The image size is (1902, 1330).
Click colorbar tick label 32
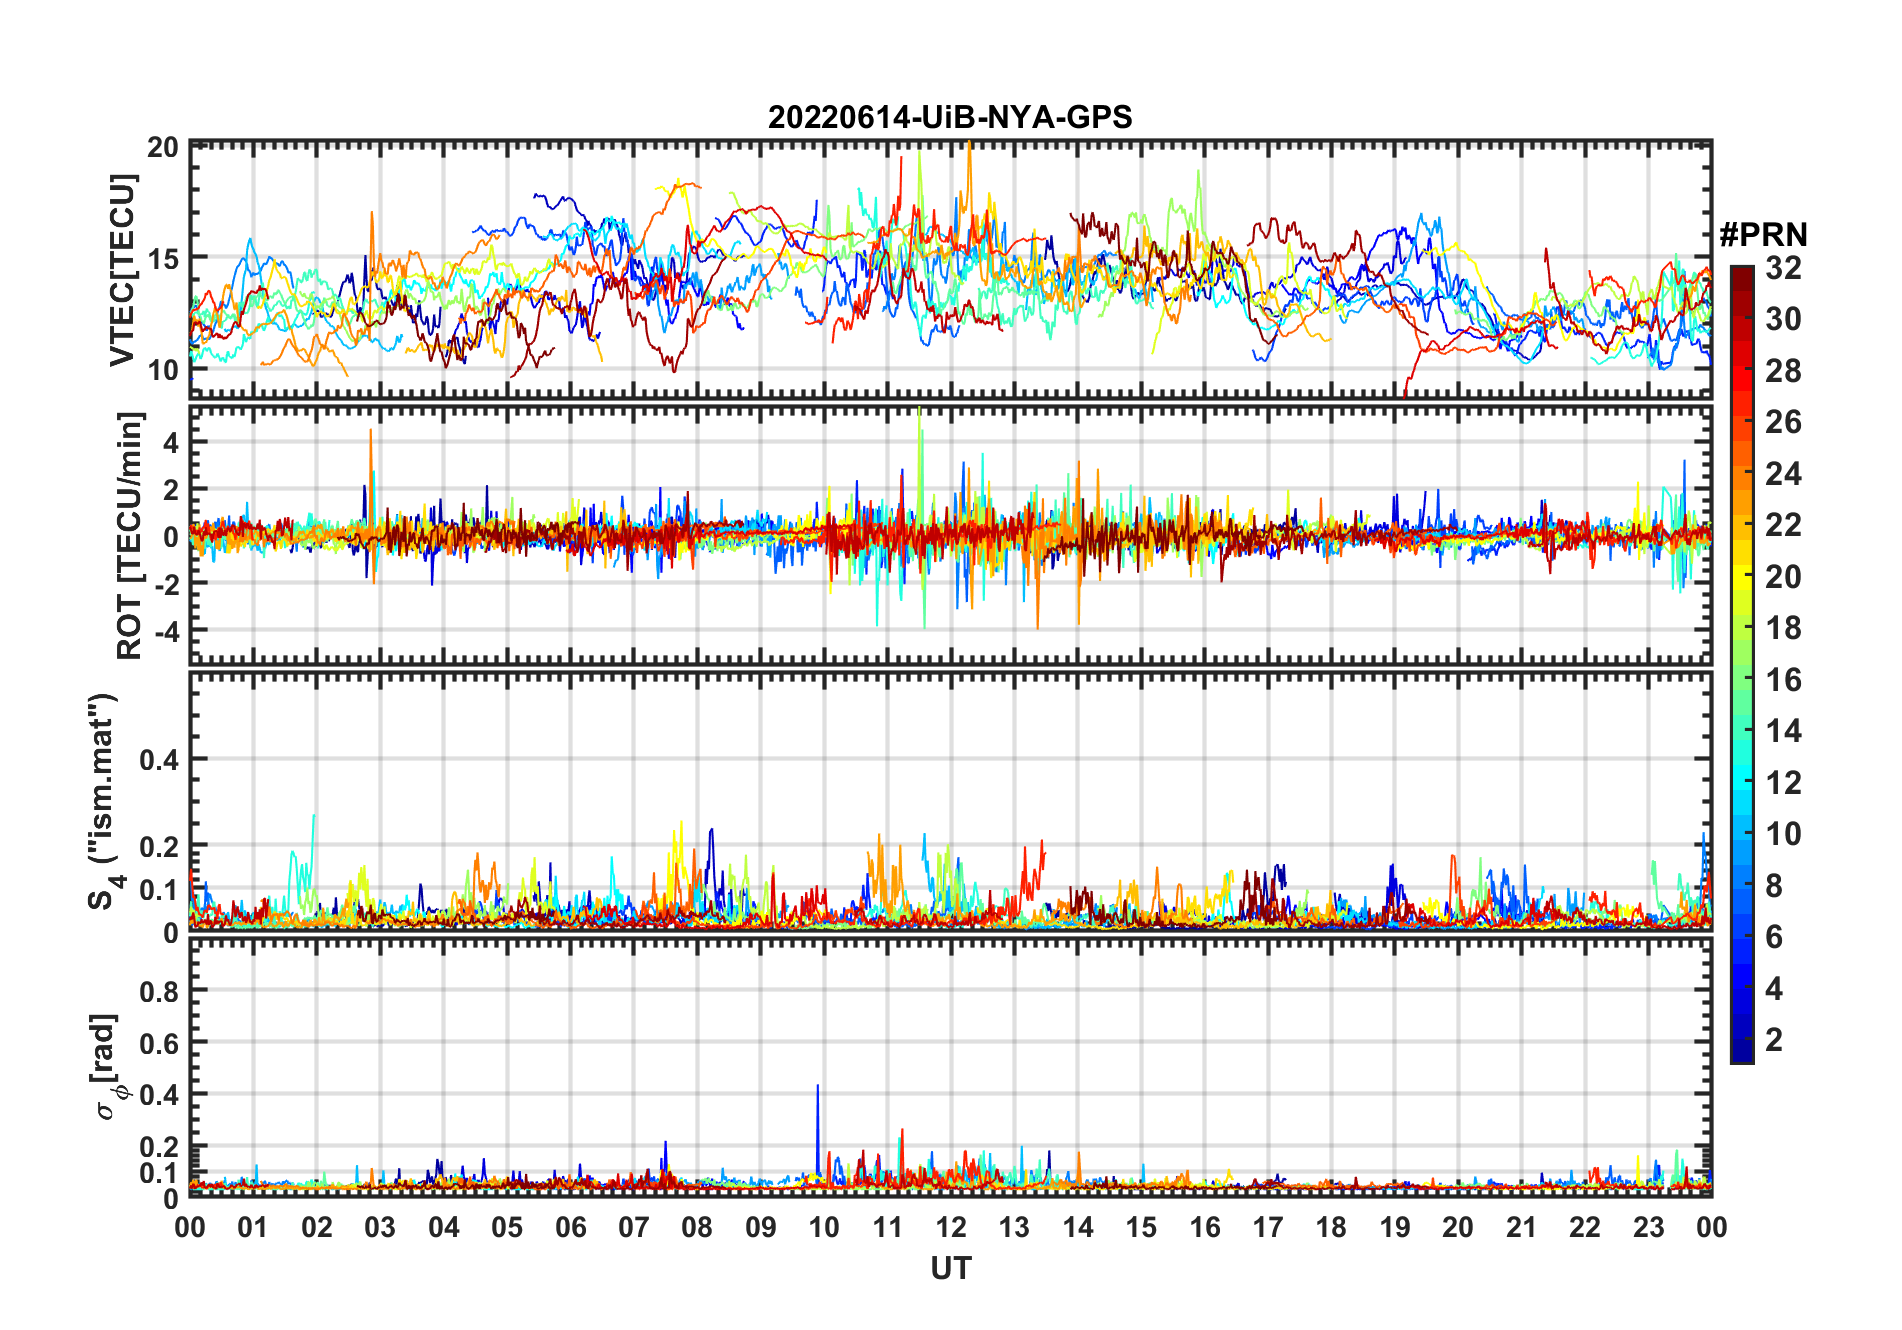point(1783,267)
